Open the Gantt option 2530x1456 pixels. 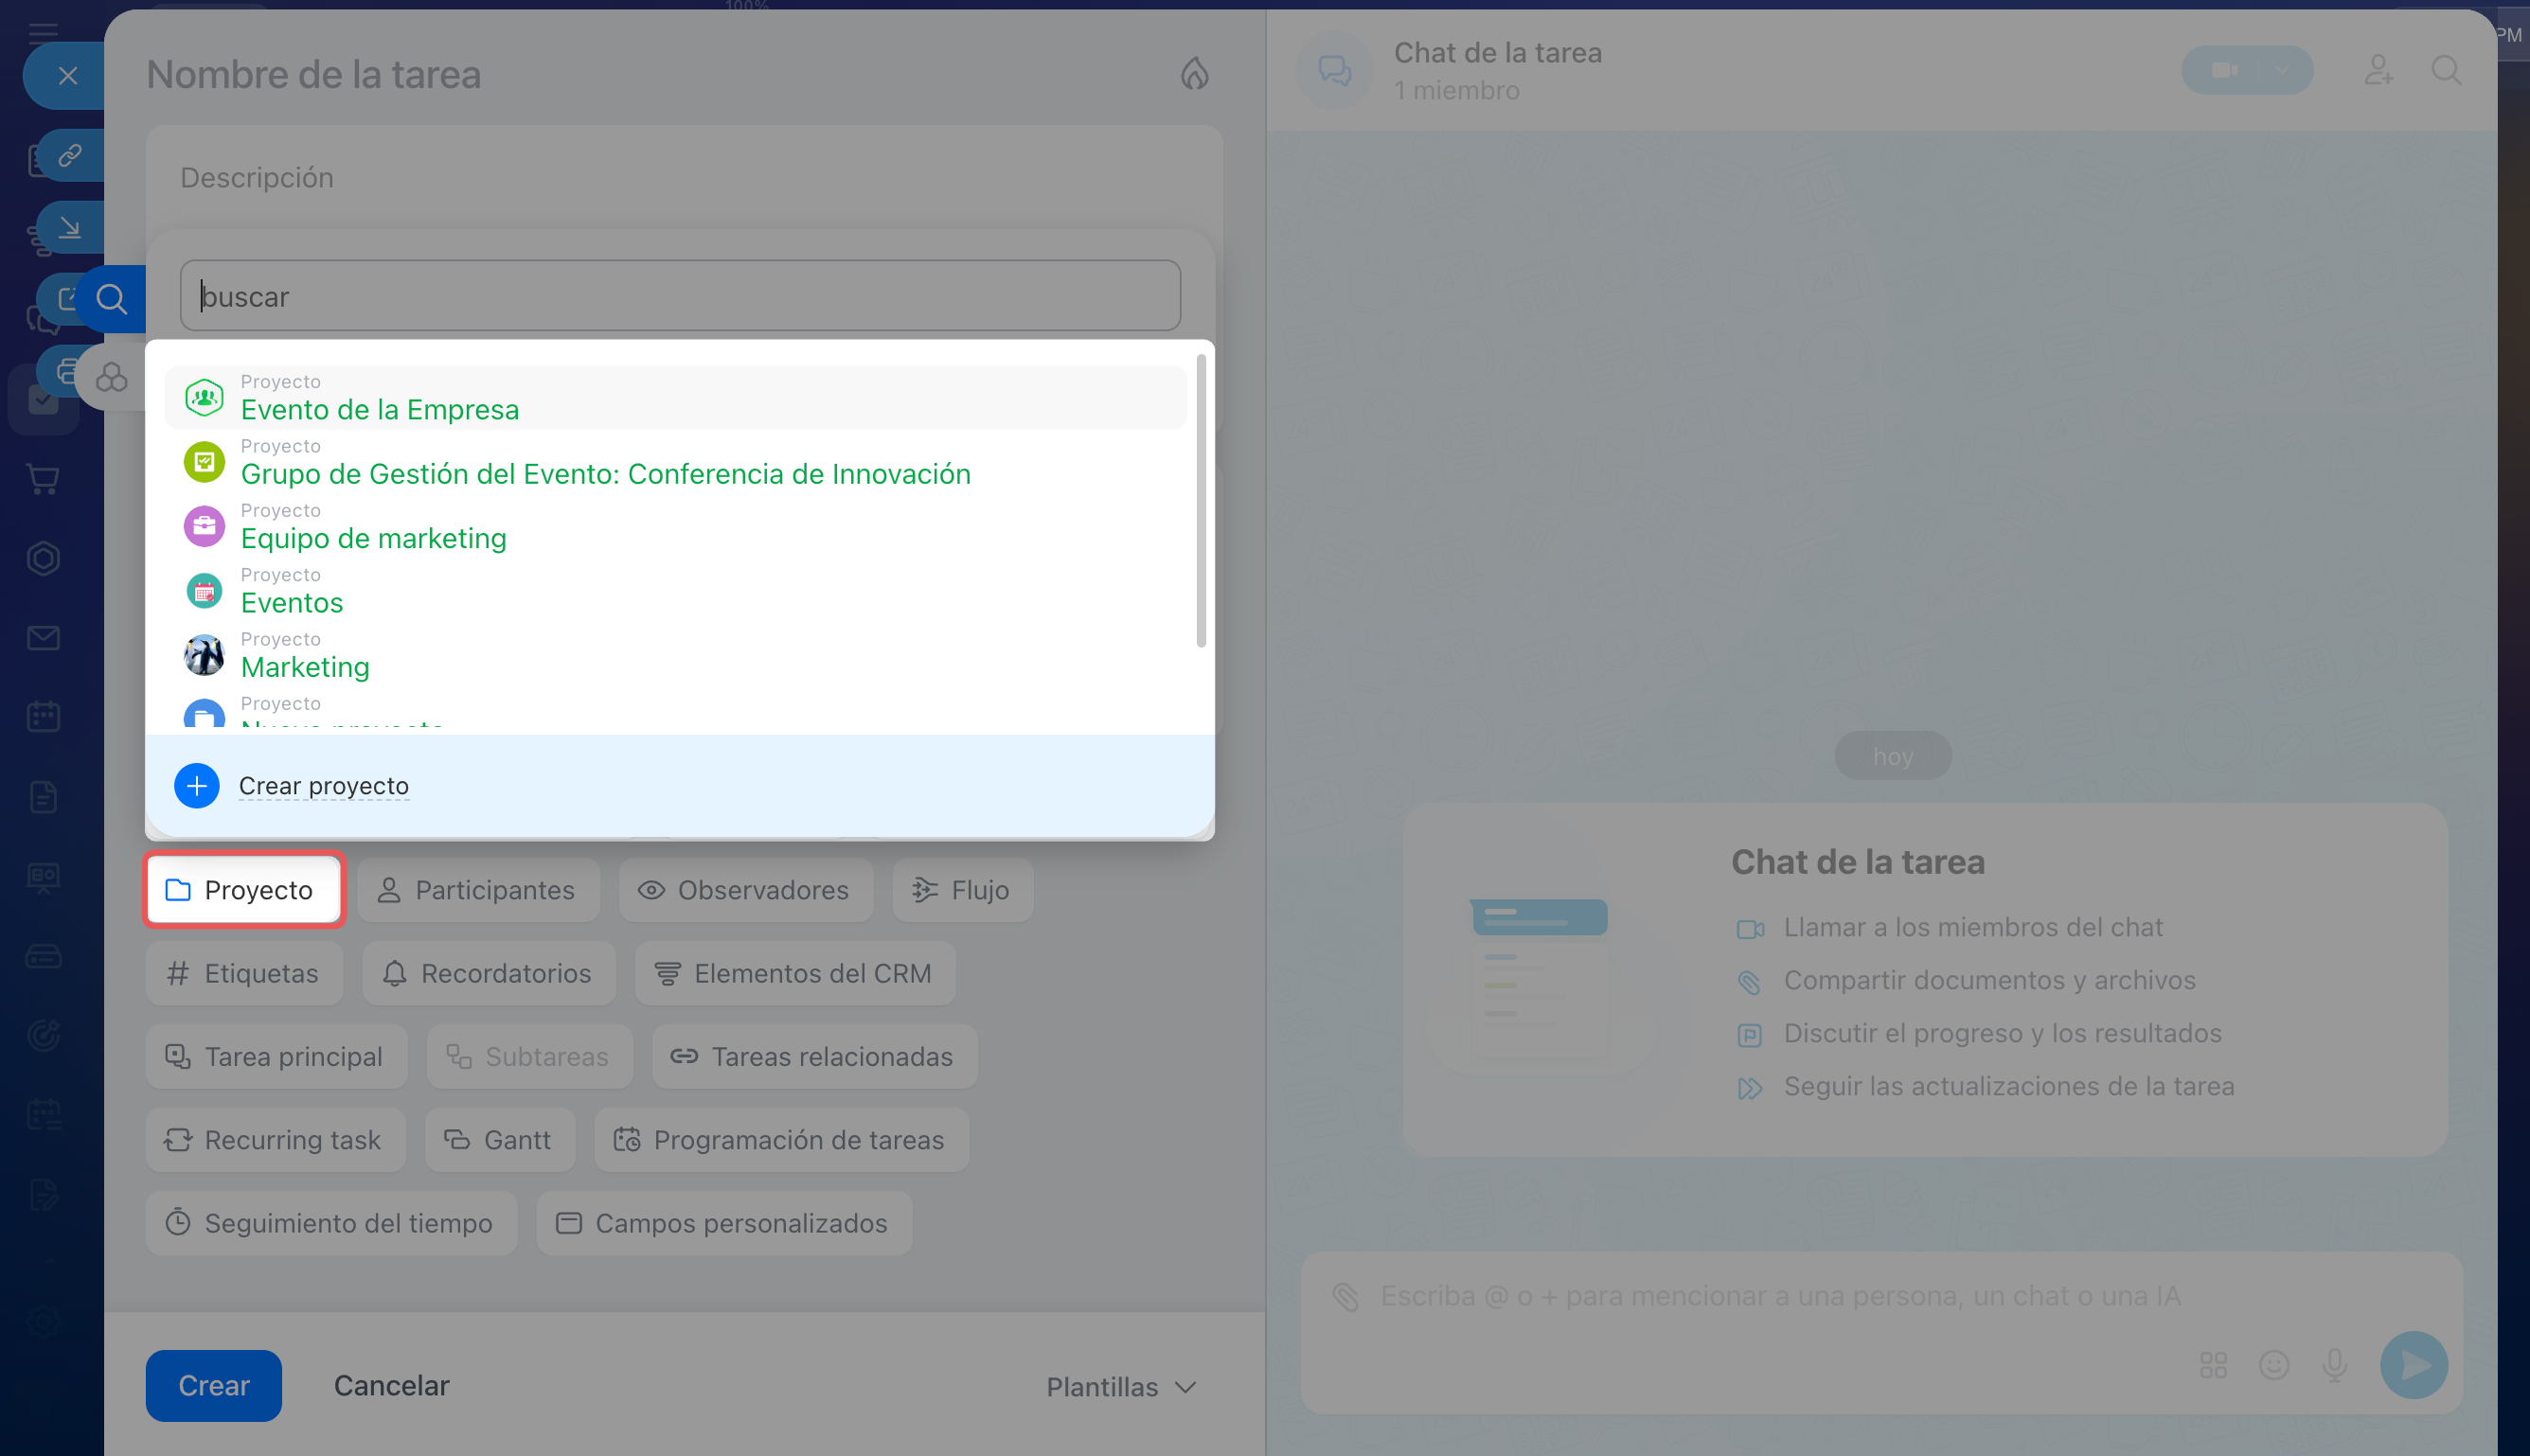pyautogui.click(x=500, y=1140)
